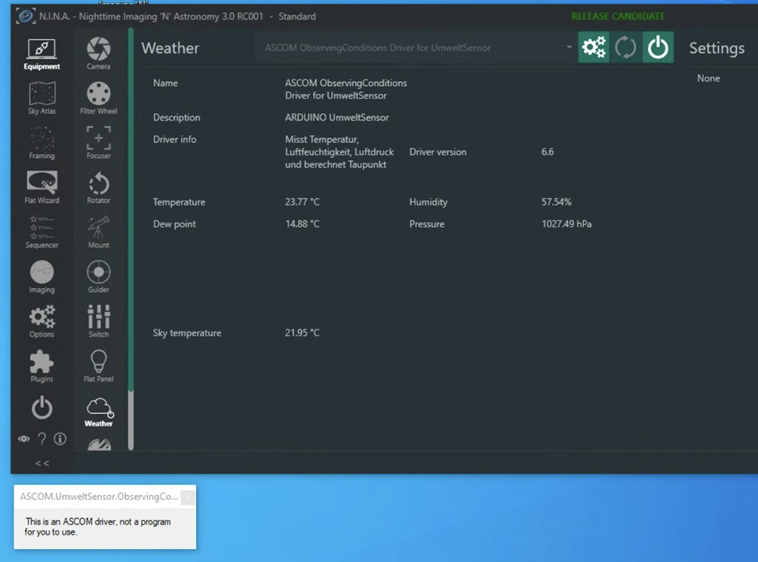The width and height of the screenshot is (758, 562).
Task: Go to the Imaging section
Action: click(42, 276)
